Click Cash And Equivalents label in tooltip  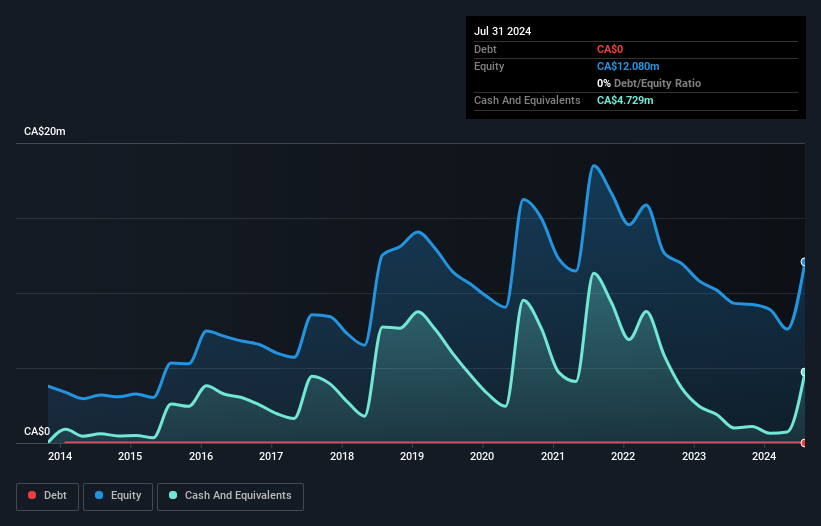pyautogui.click(x=527, y=100)
